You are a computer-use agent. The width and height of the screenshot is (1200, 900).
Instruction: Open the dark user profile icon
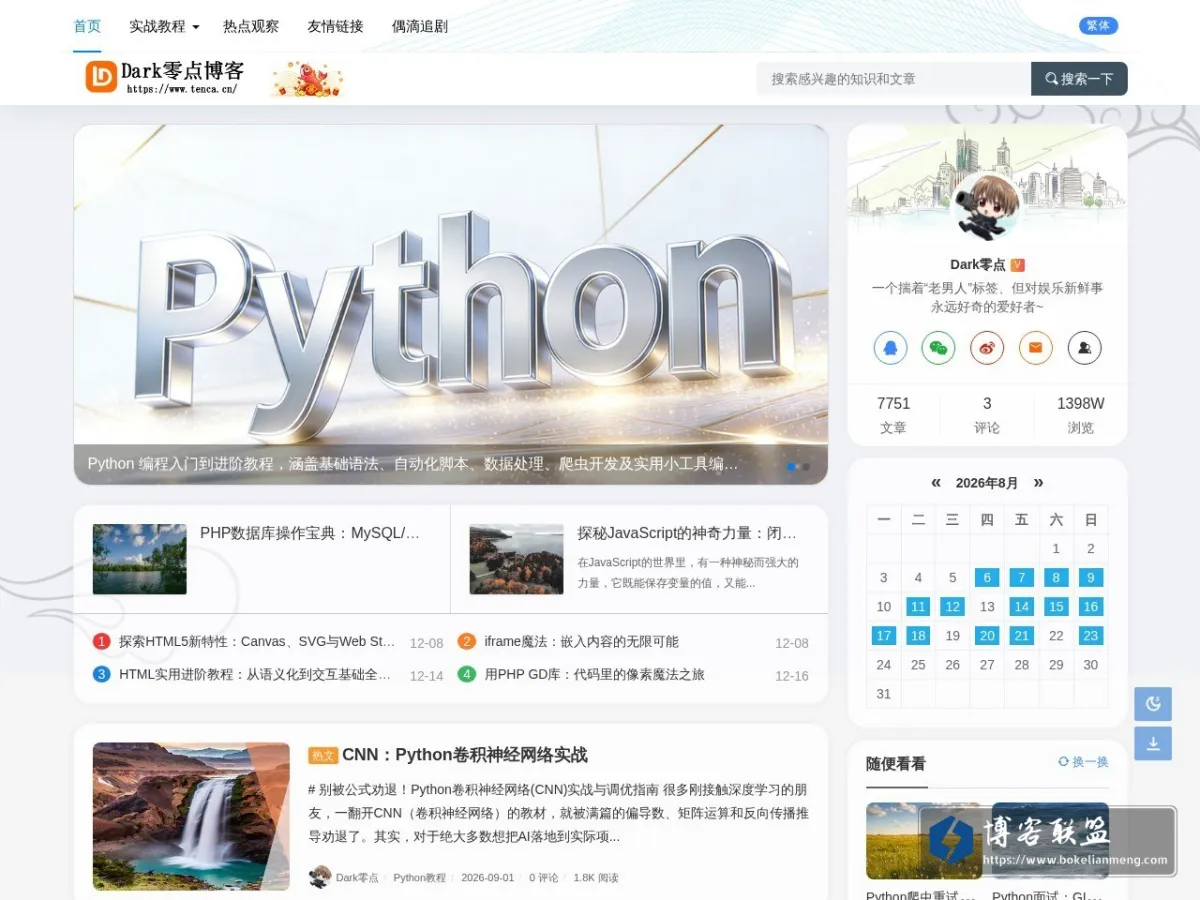tap(1084, 348)
